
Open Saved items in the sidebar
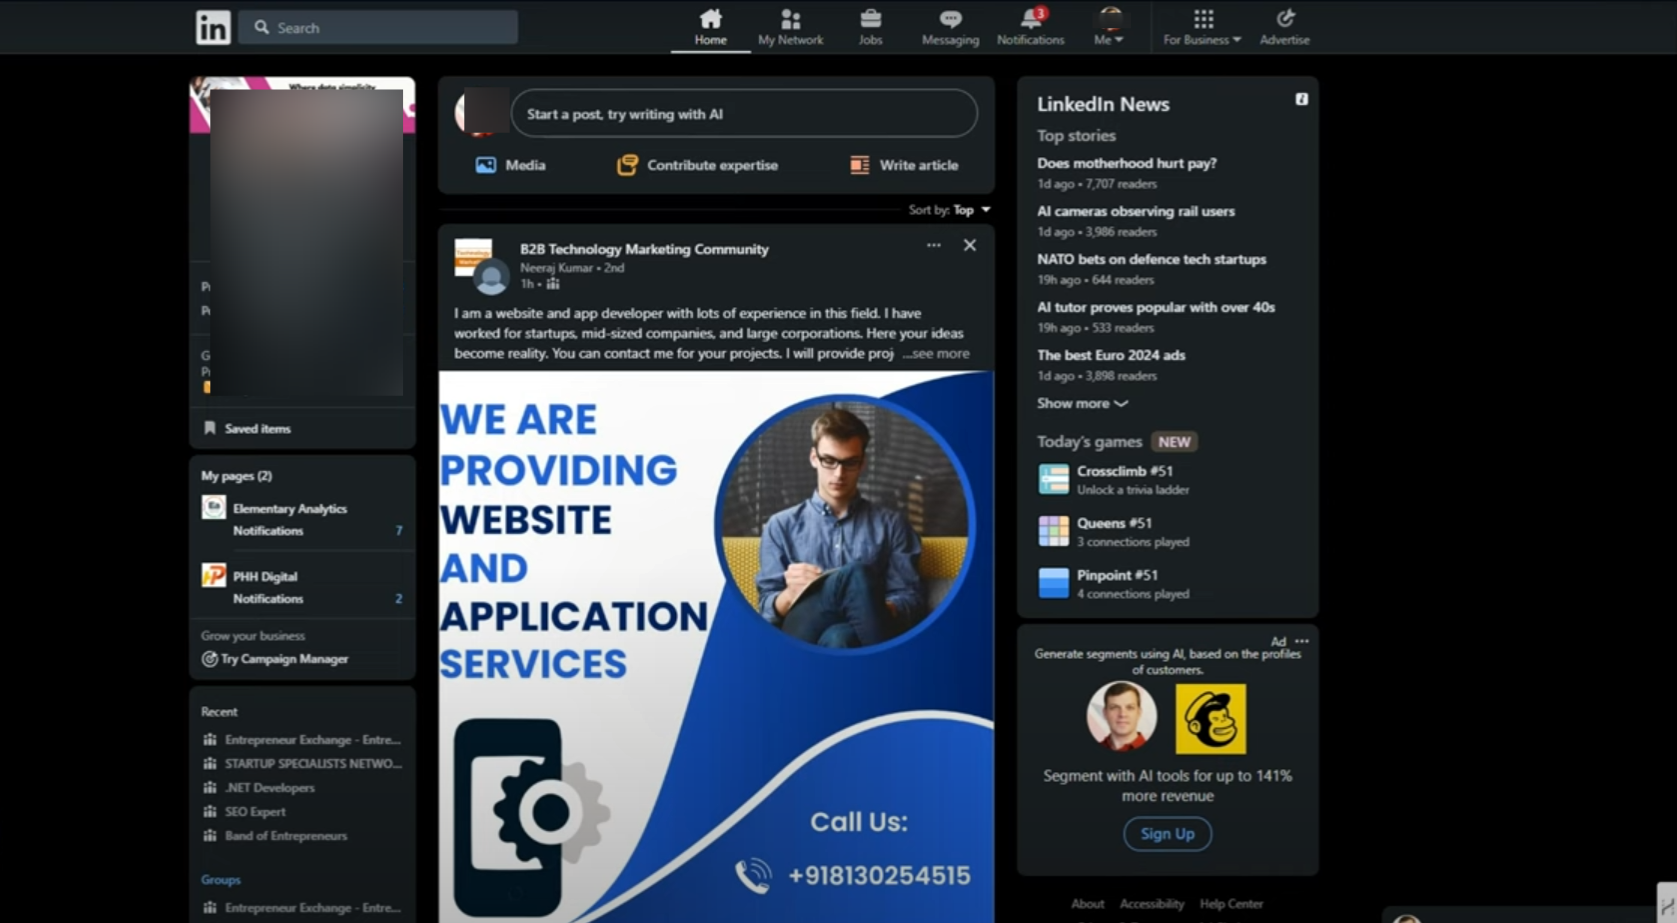pos(257,428)
